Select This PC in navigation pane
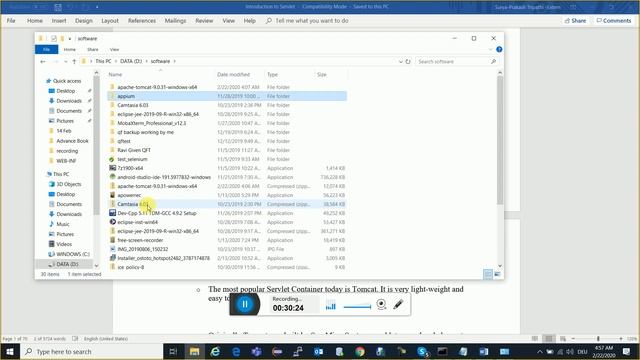The image size is (640, 360). 61,174
